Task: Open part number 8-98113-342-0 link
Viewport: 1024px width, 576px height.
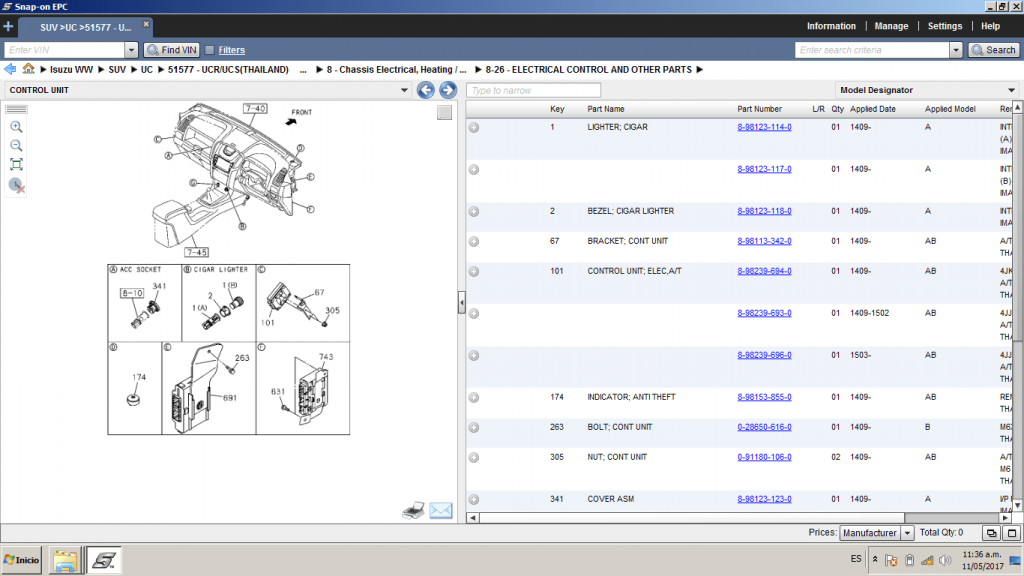Action: point(764,241)
